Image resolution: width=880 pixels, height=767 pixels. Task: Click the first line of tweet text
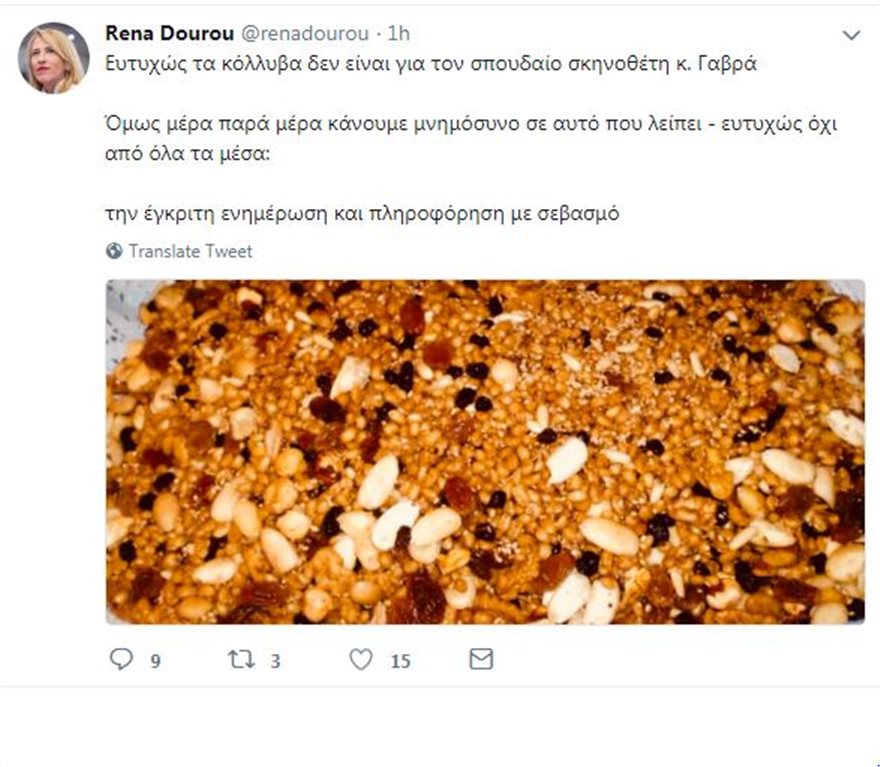(431, 64)
